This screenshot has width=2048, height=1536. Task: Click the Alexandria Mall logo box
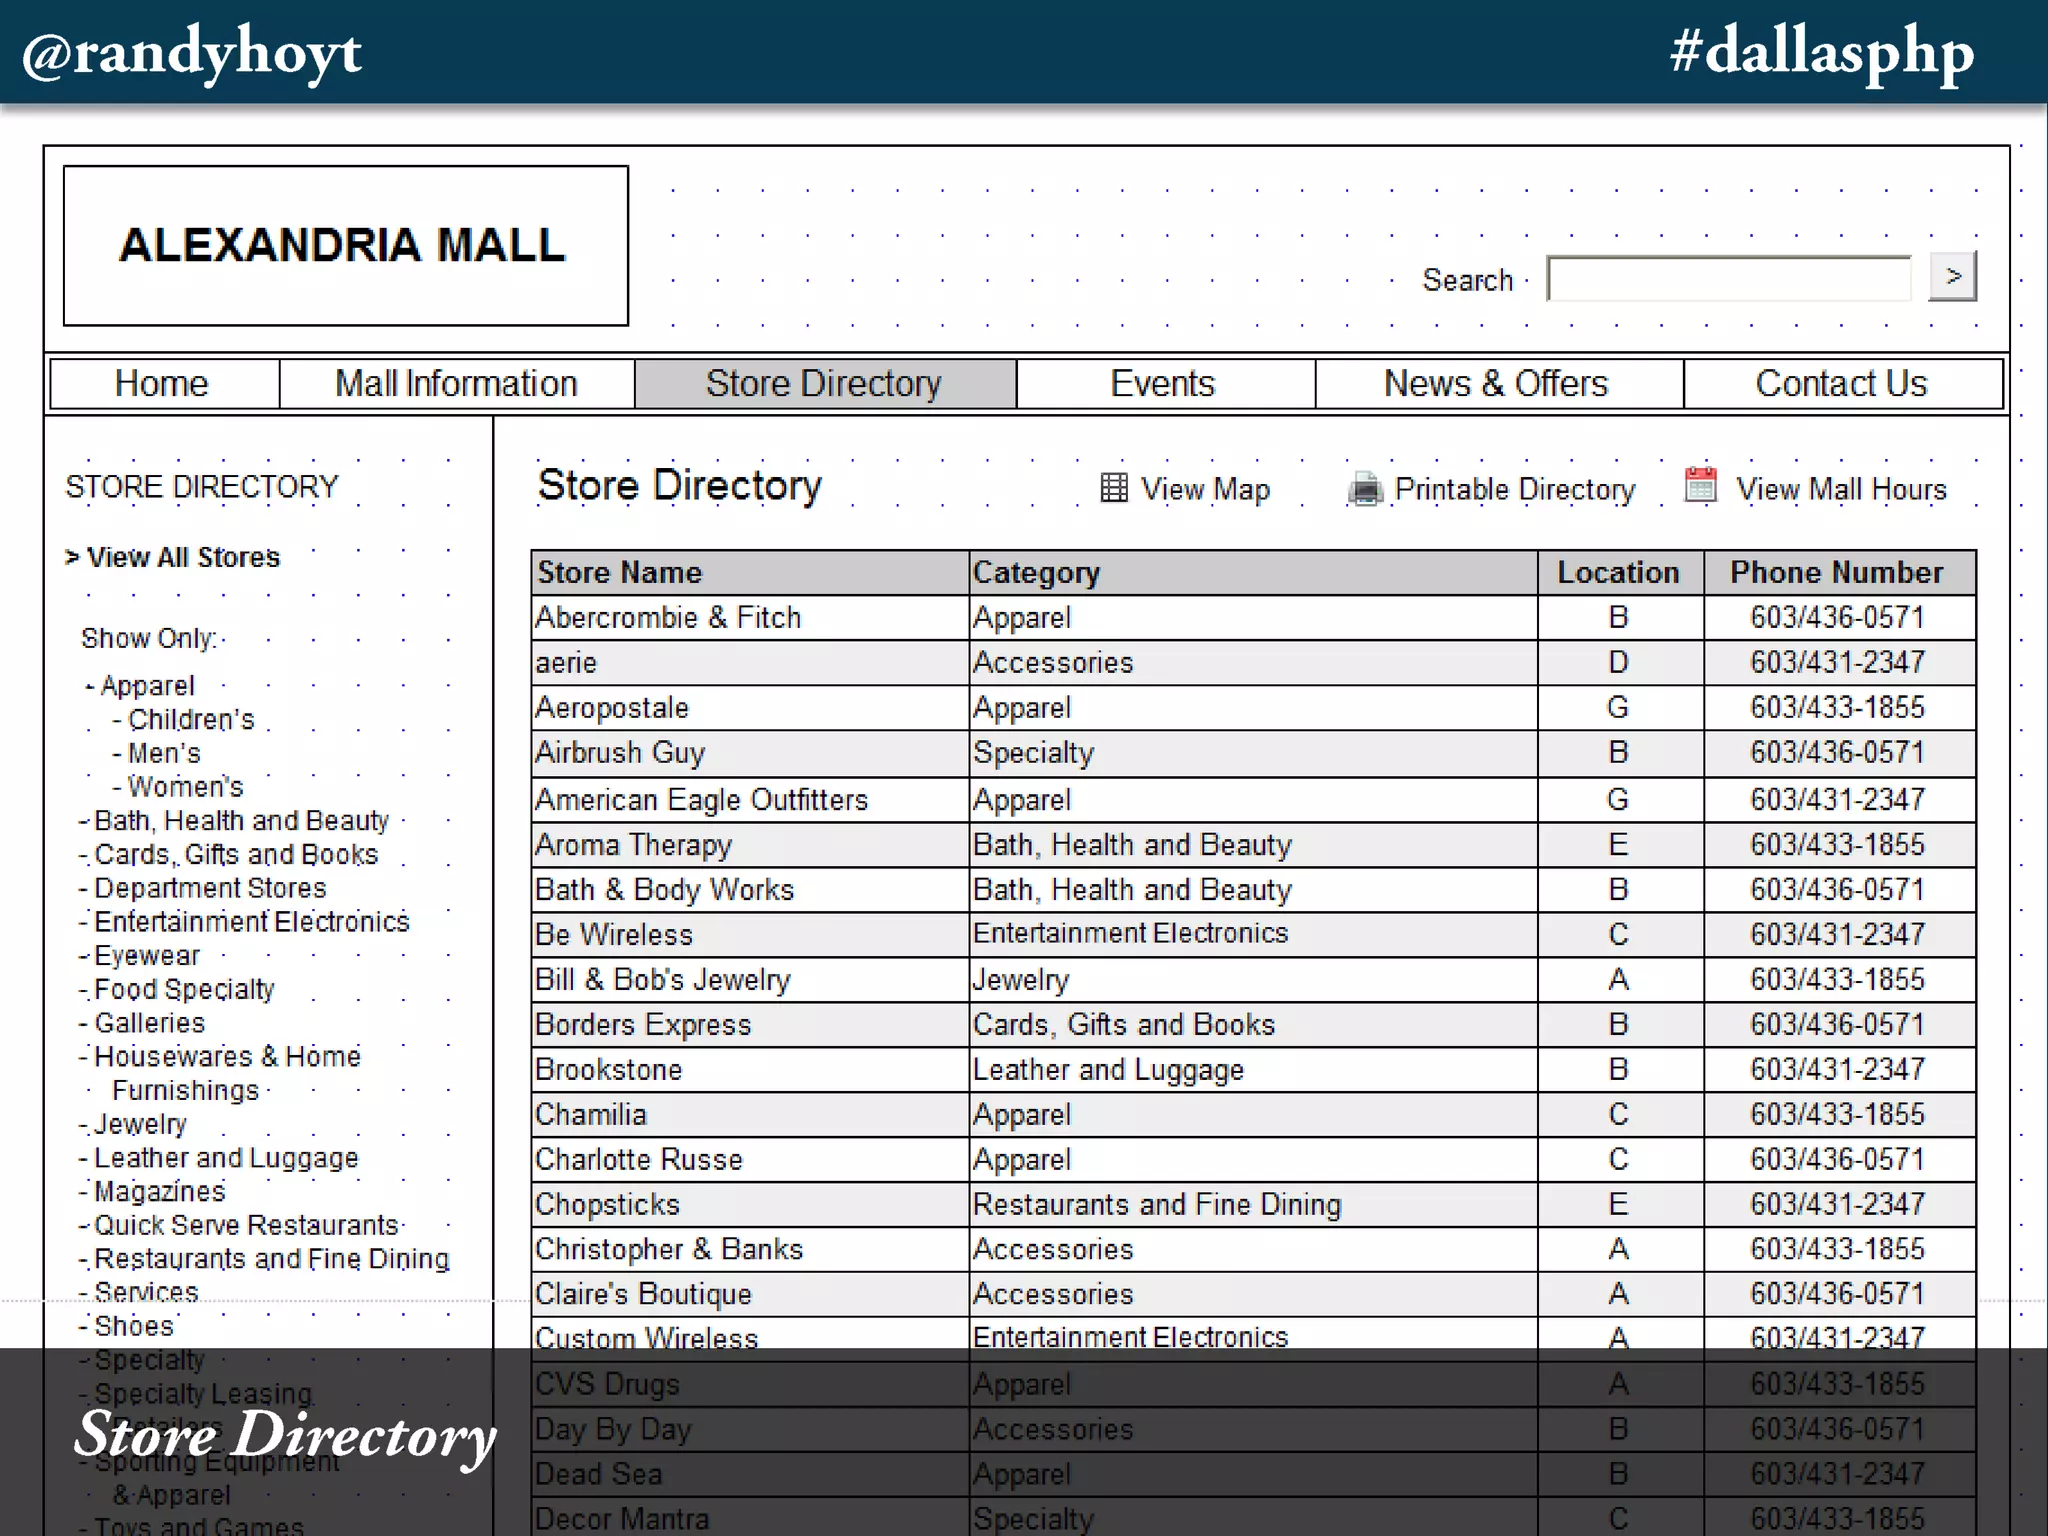[x=345, y=246]
